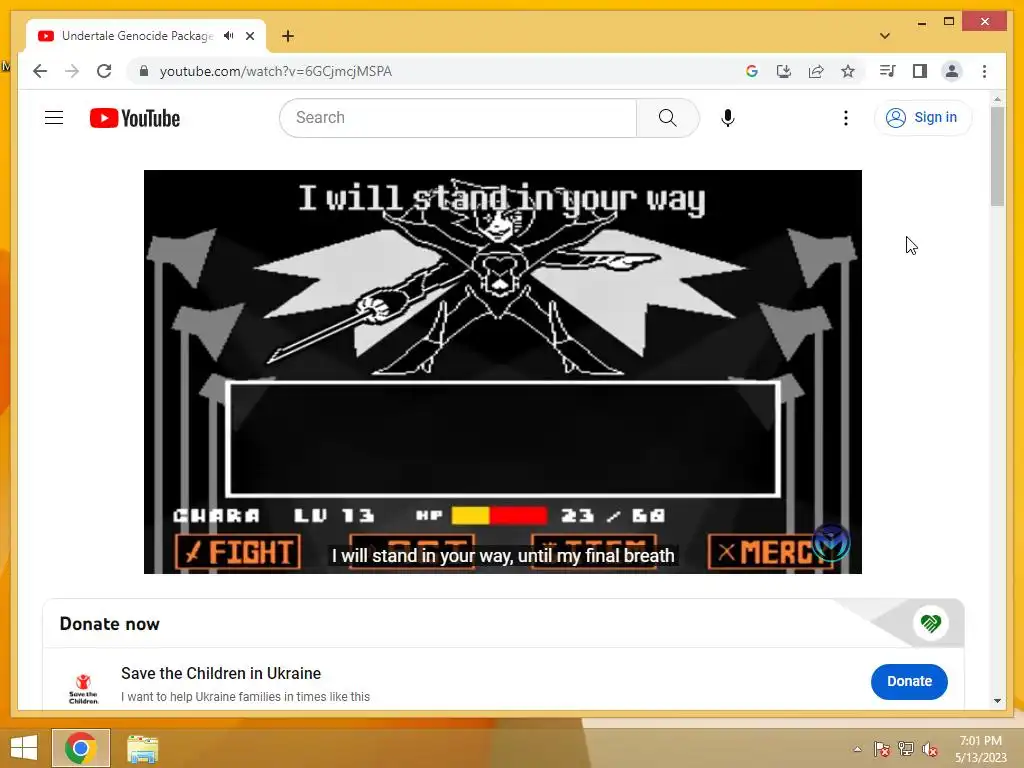This screenshot has height=768, width=1024.
Task: Open Action Center flag icon
Action: [881, 749]
